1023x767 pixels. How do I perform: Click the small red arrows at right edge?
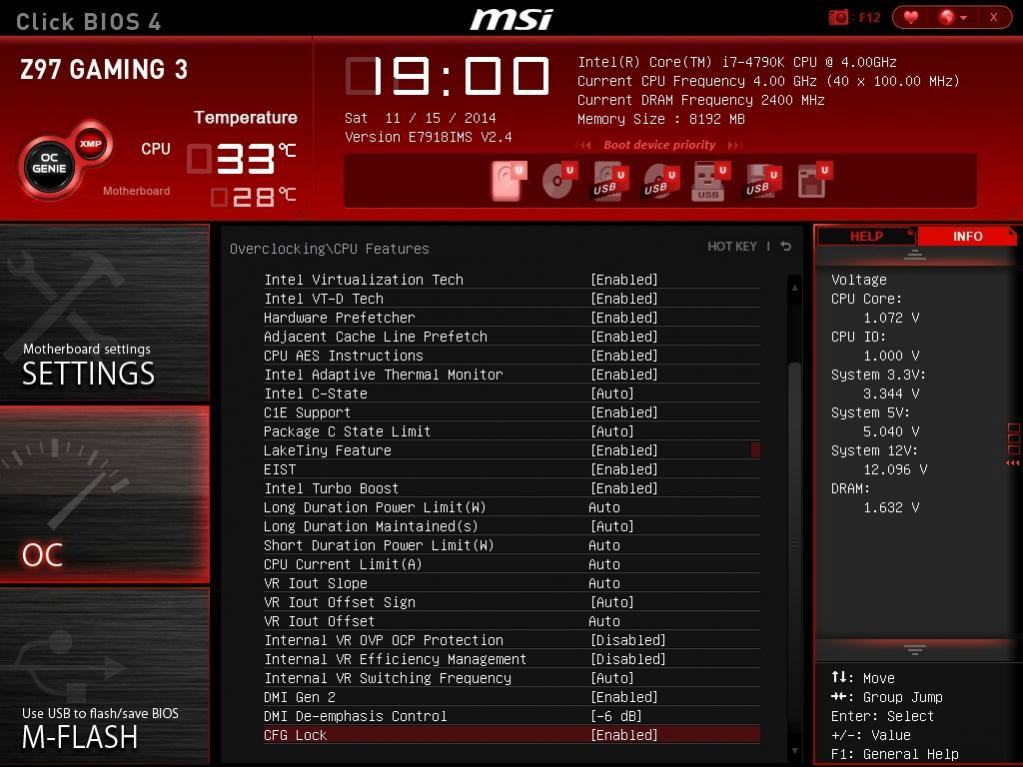coord(1013,463)
